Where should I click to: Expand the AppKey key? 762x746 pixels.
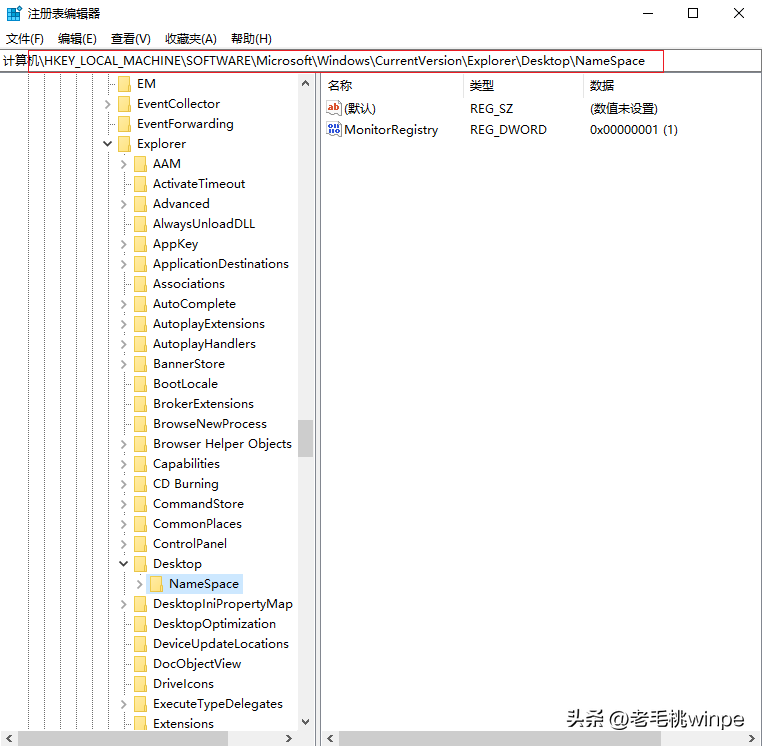pyautogui.click(x=124, y=244)
